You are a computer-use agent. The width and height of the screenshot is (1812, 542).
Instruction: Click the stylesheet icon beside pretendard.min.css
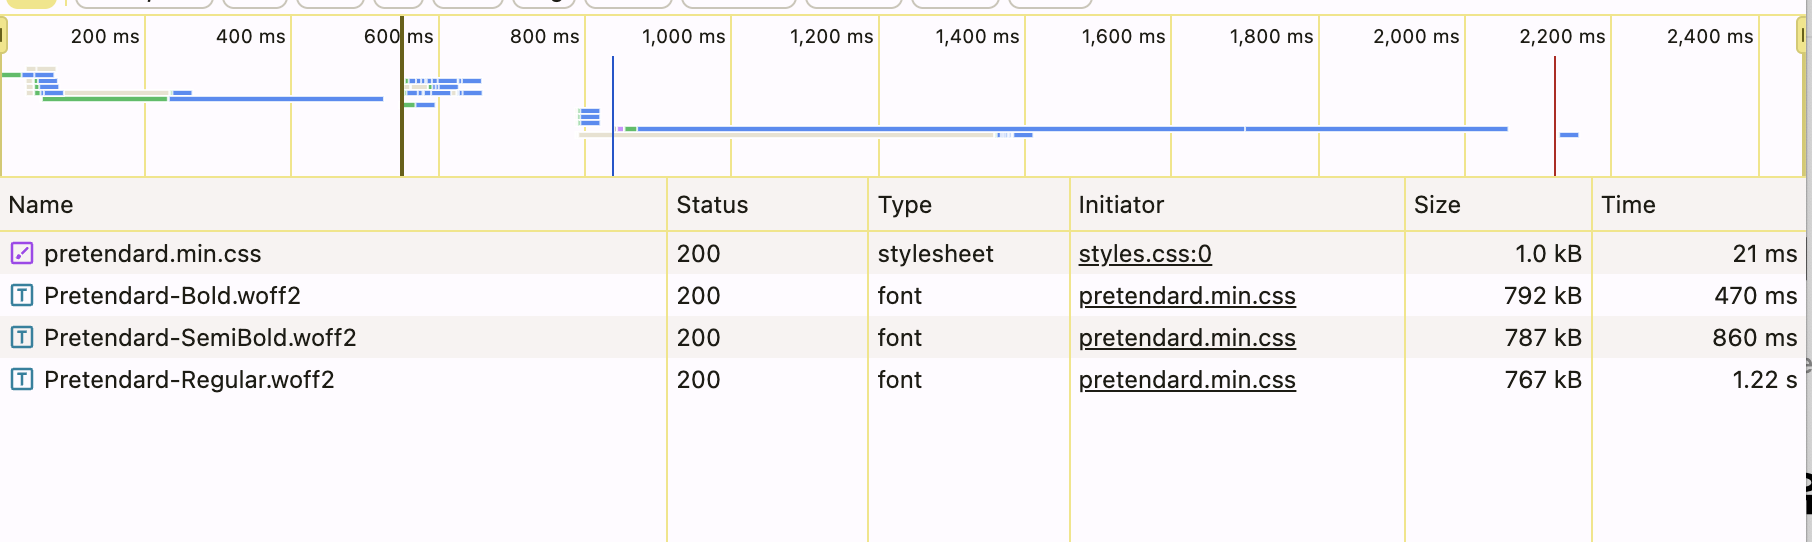point(22,253)
